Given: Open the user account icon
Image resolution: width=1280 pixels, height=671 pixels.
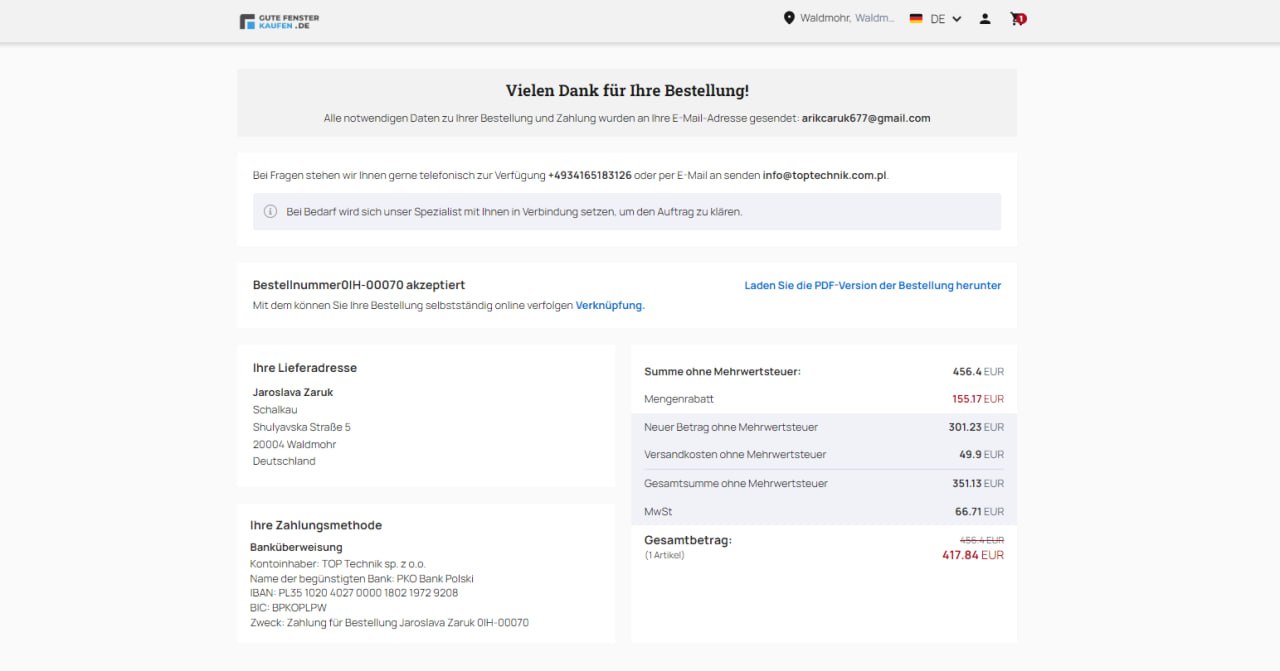Looking at the screenshot, I should pyautogui.click(x=985, y=18).
